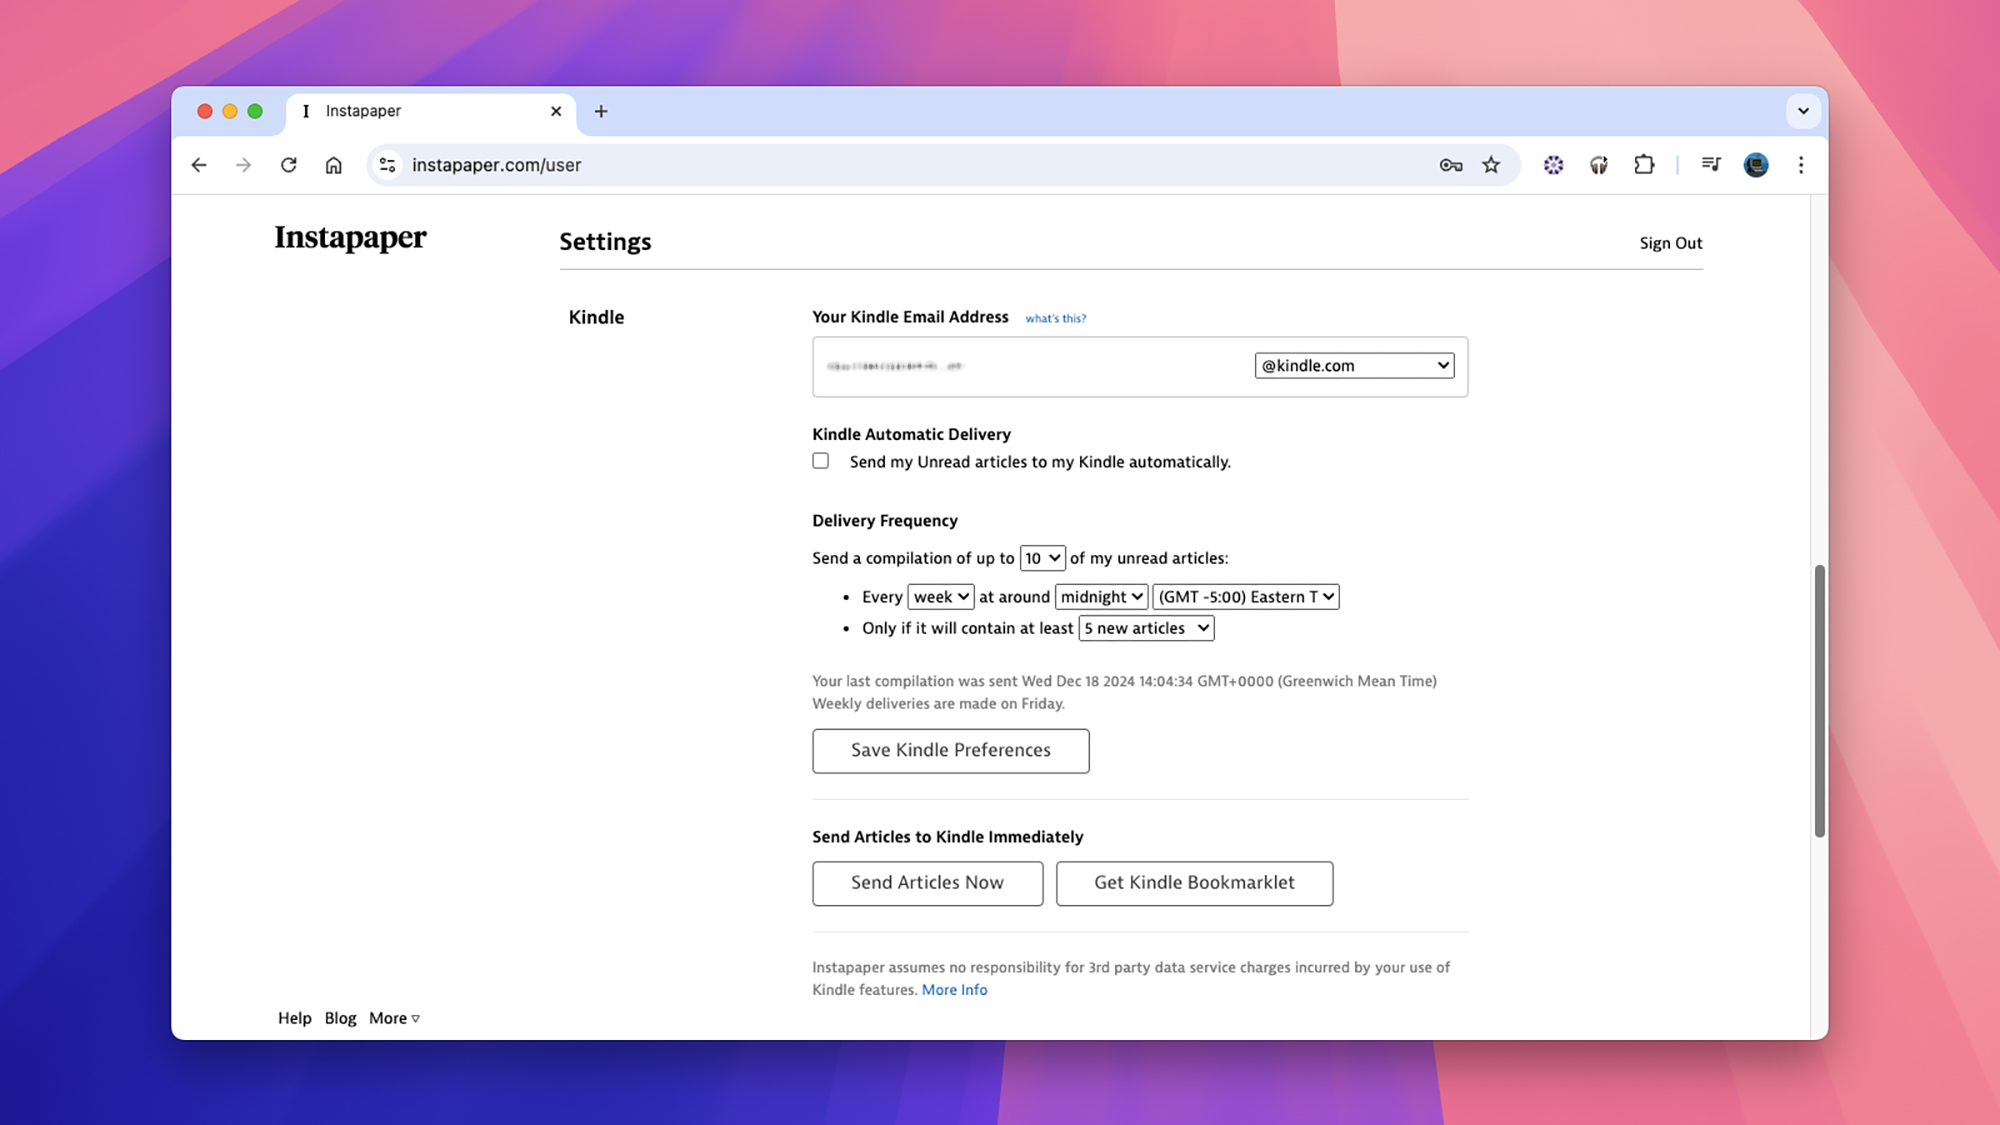
Task: Click the browser home icon
Action: (x=334, y=165)
